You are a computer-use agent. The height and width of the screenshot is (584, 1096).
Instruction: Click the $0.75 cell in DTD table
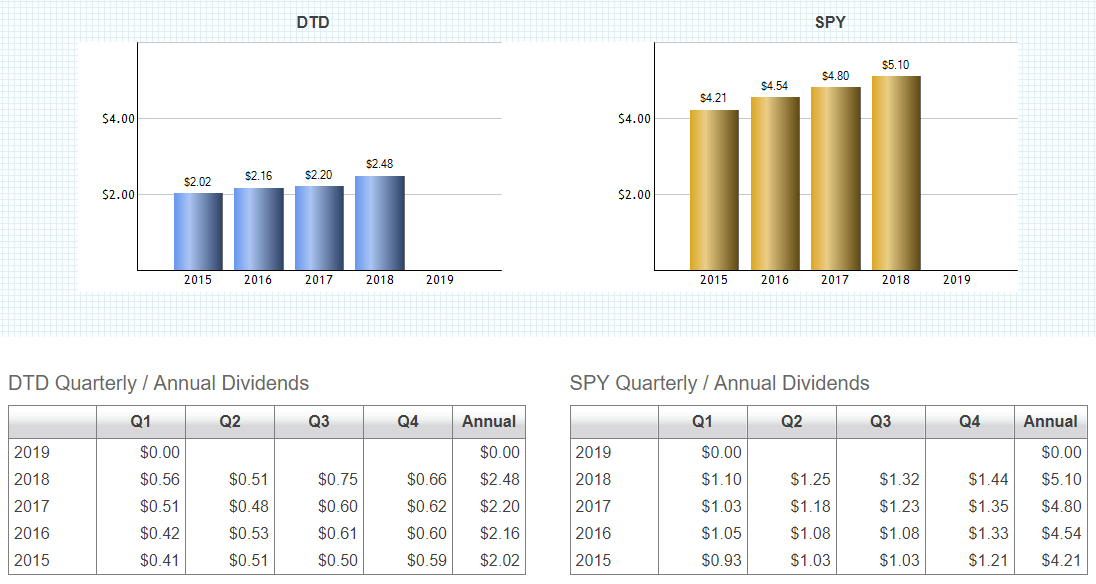coord(338,480)
